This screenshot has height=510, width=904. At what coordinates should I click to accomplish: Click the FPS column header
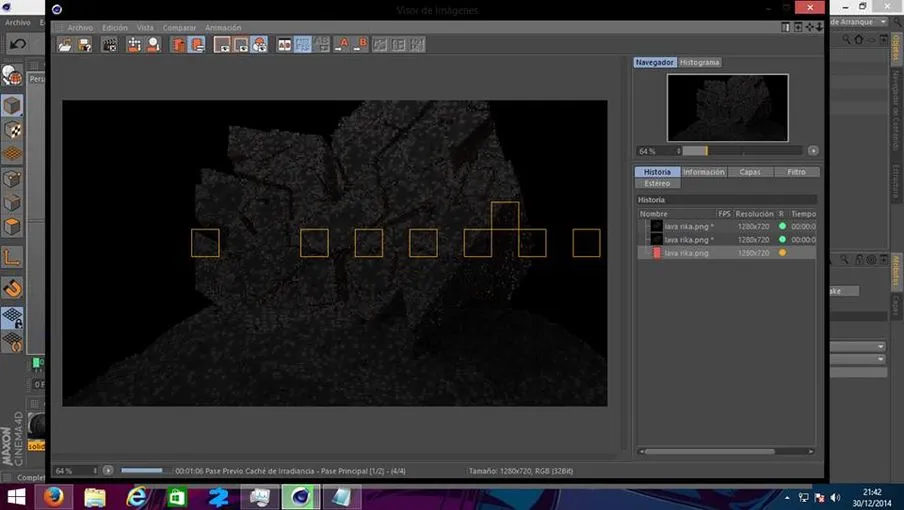tap(724, 214)
